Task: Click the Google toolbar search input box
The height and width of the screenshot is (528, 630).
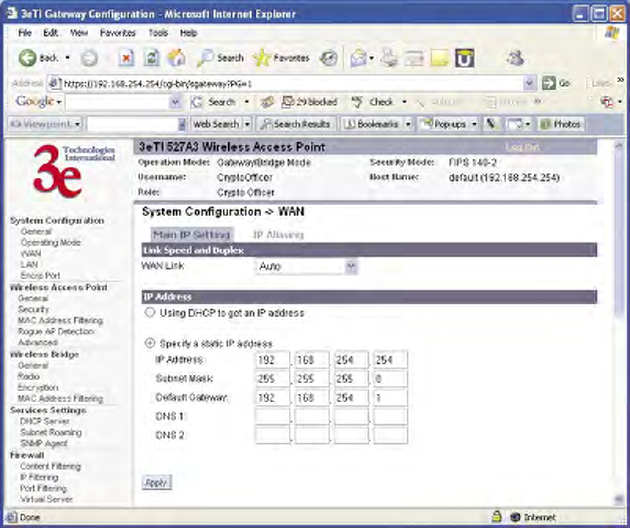Action: click(118, 102)
